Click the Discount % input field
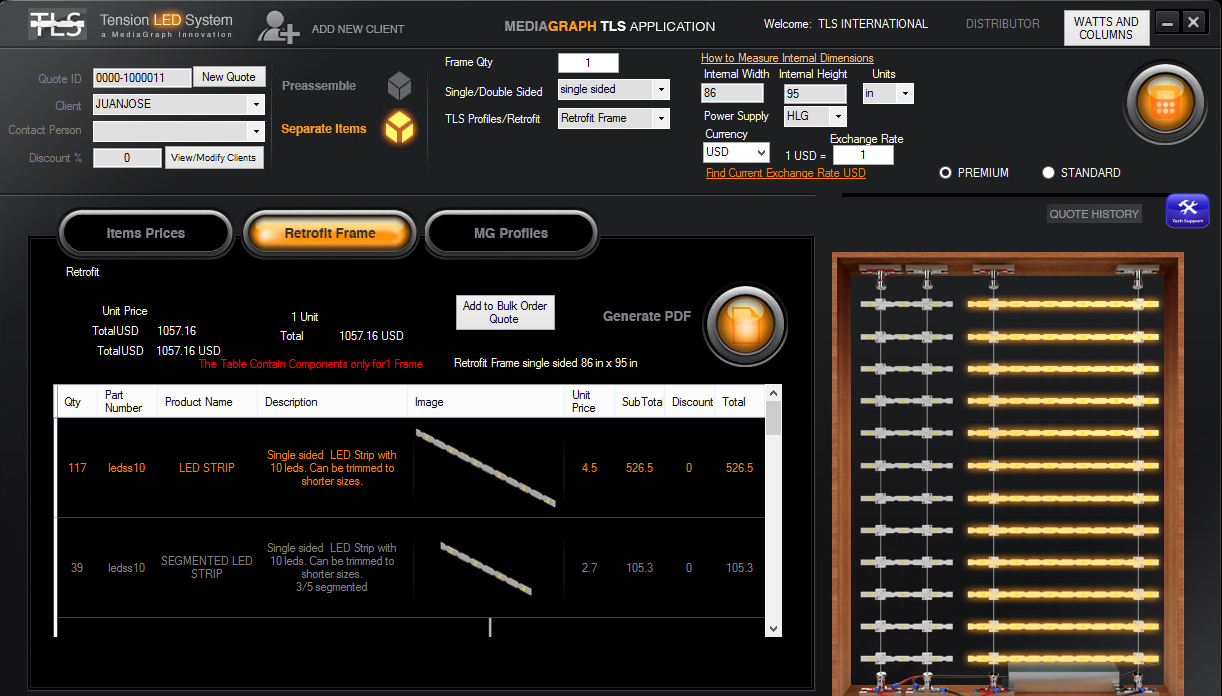 click(x=127, y=158)
